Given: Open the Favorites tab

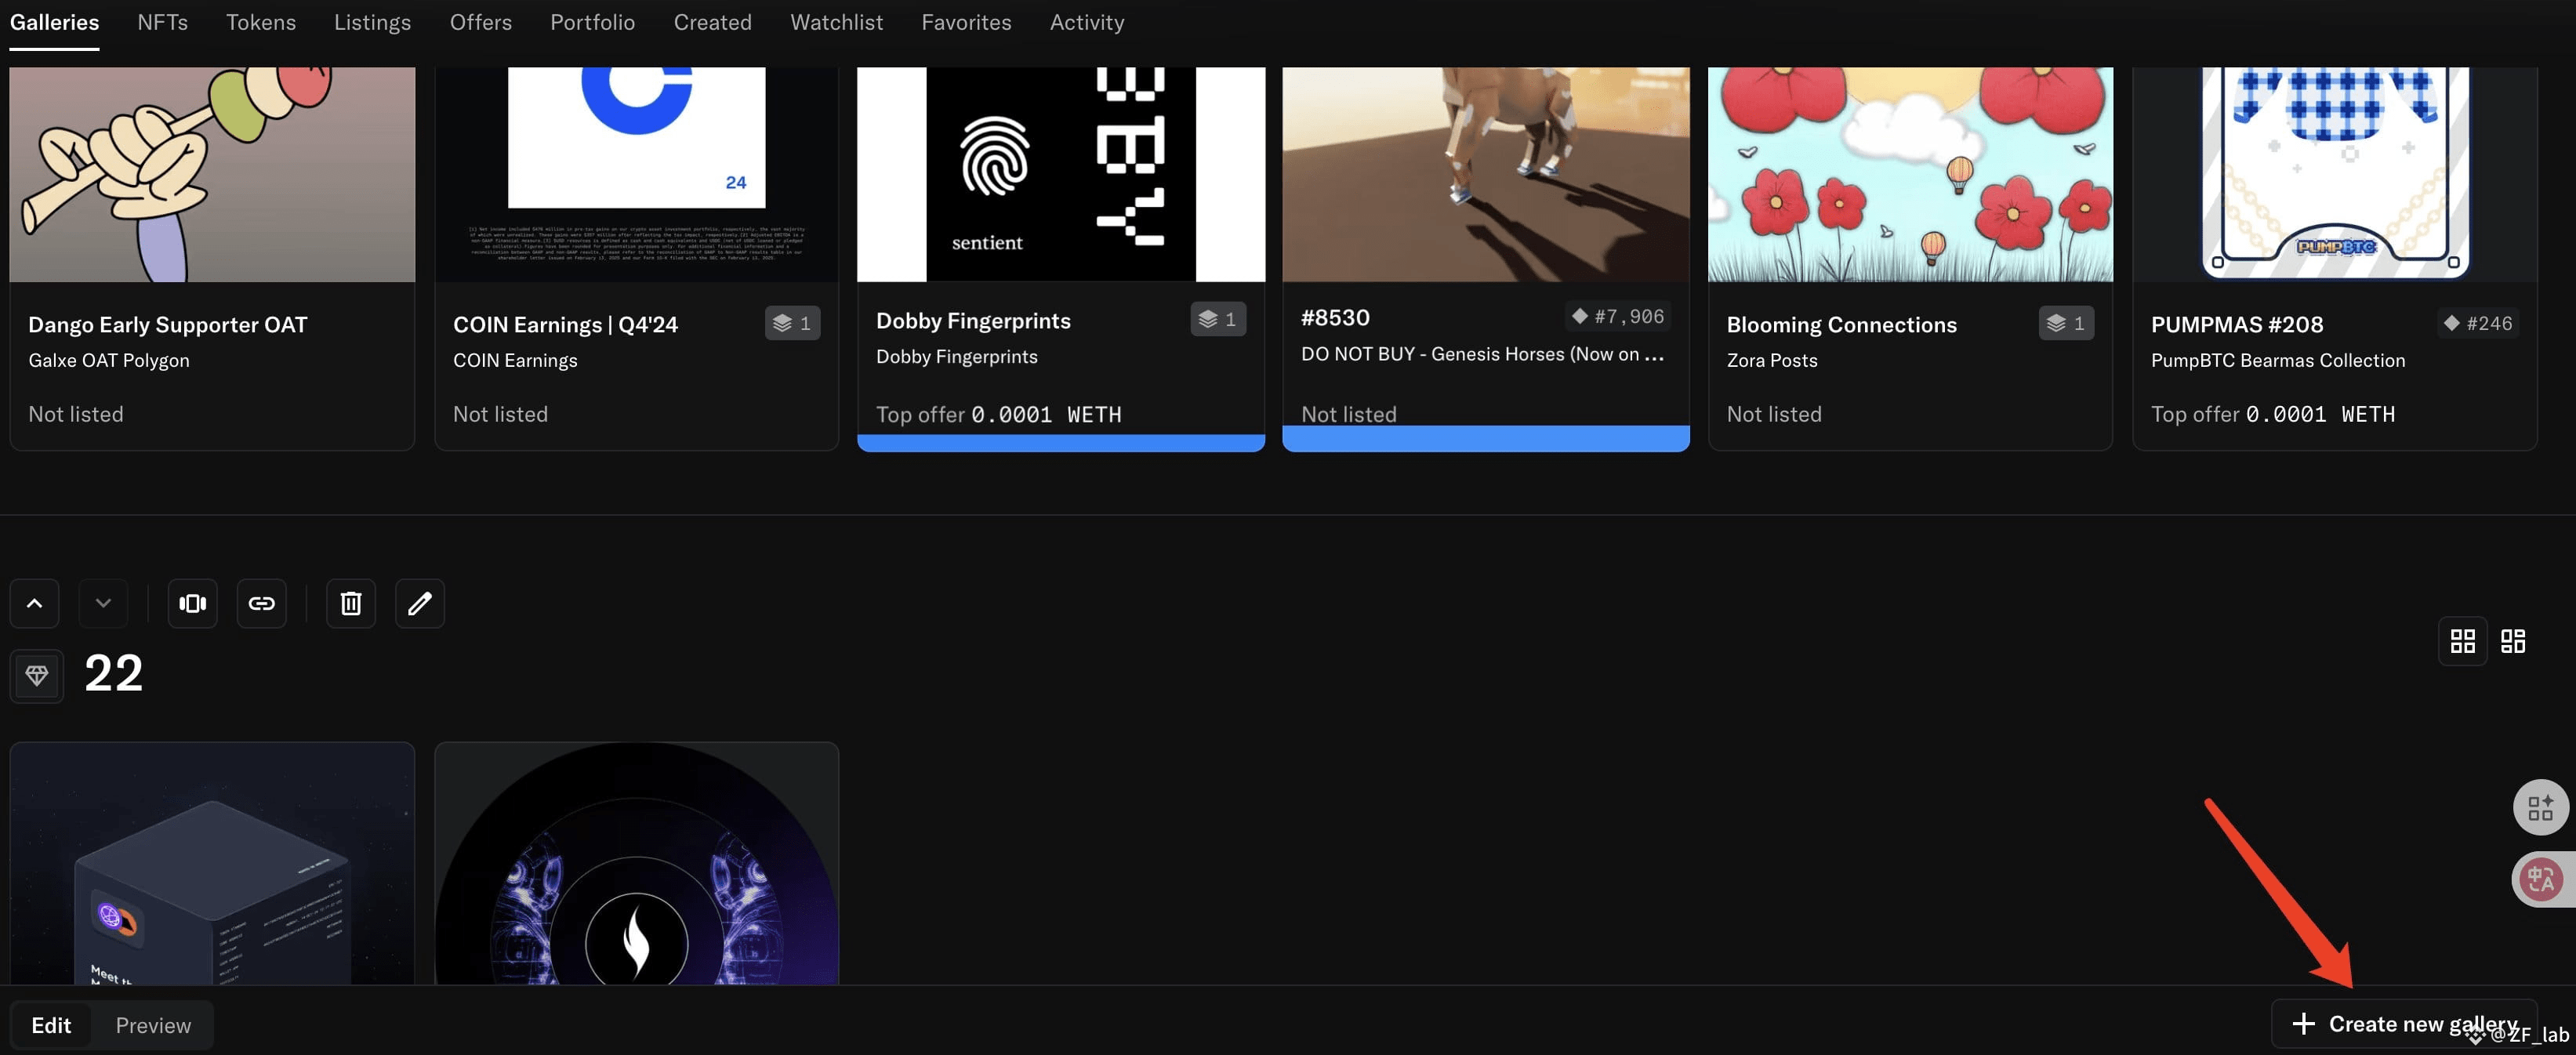Looking at the screenshot, I should 966,22.
